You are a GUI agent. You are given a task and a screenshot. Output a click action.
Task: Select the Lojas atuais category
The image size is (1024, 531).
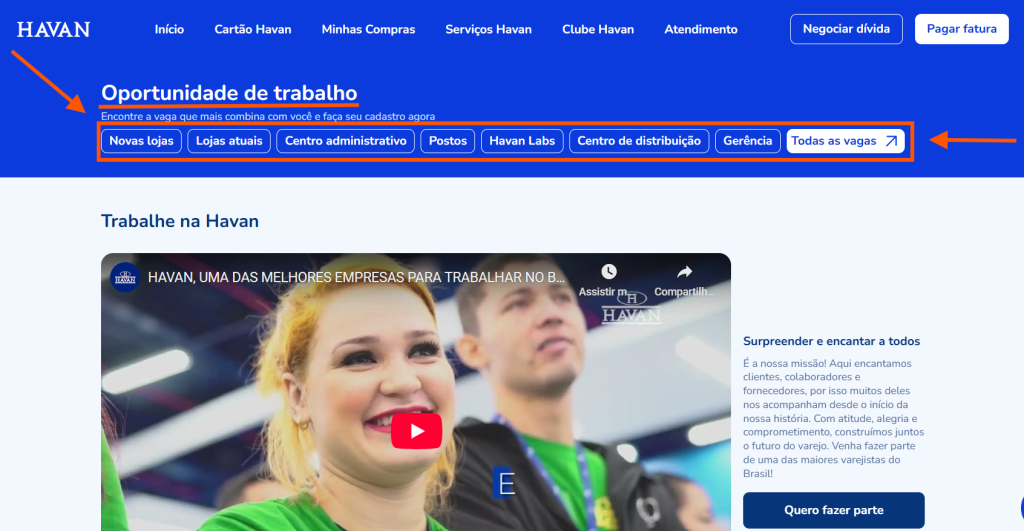229,141
